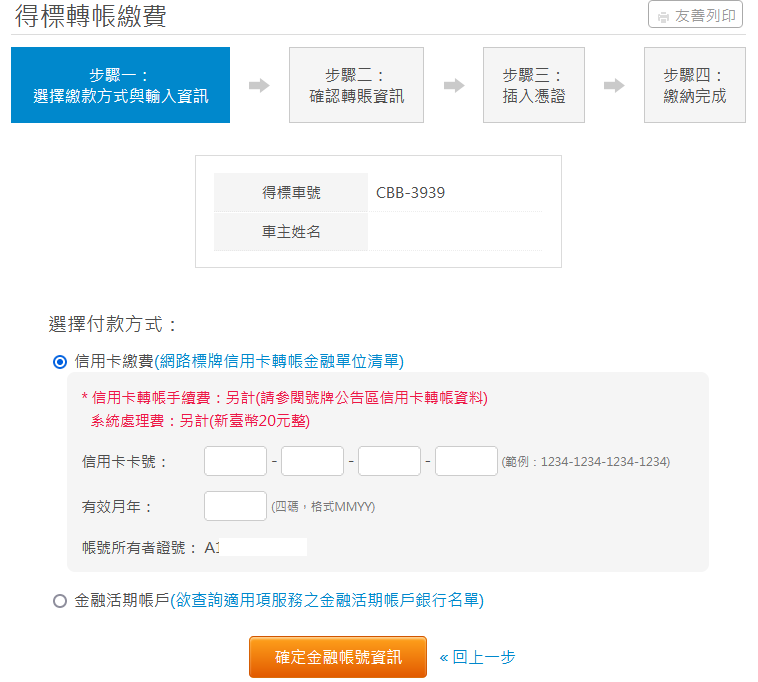This screenshot has width=758, height=682.
Task: Click the 選擇付款方式 heading
Action: [113, 324]
